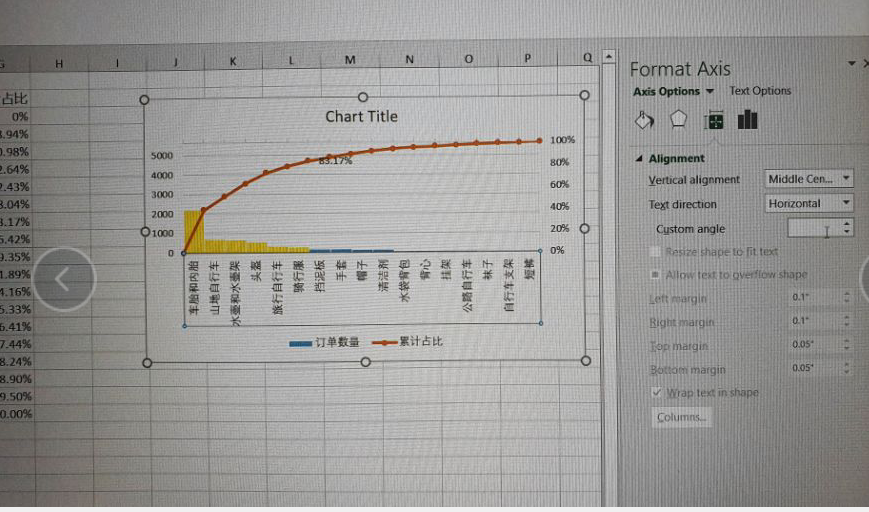Click the Columns... button
The width and height of the screenshot is (869, 512).
(x=681, y=417)
